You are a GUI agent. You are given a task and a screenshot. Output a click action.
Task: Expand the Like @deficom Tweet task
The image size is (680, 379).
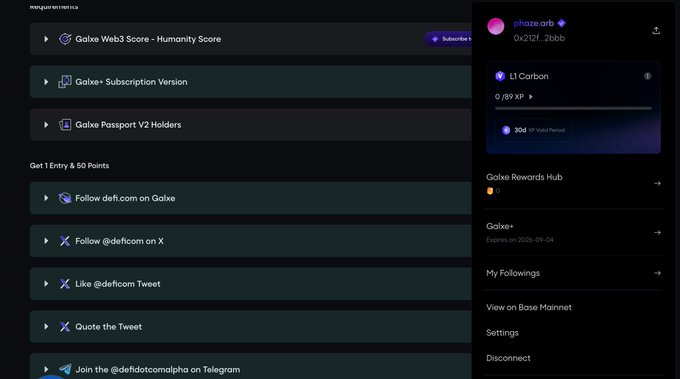point(46,284)
